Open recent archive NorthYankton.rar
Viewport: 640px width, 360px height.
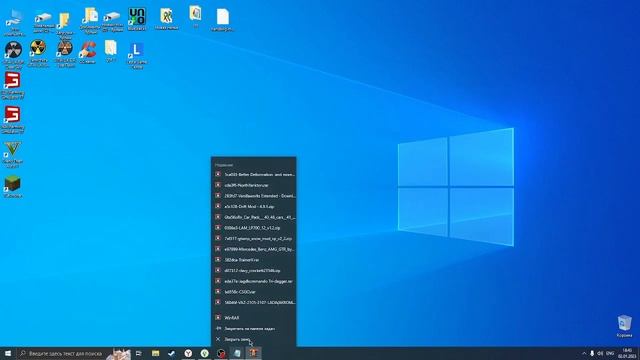tap(254, 185)
